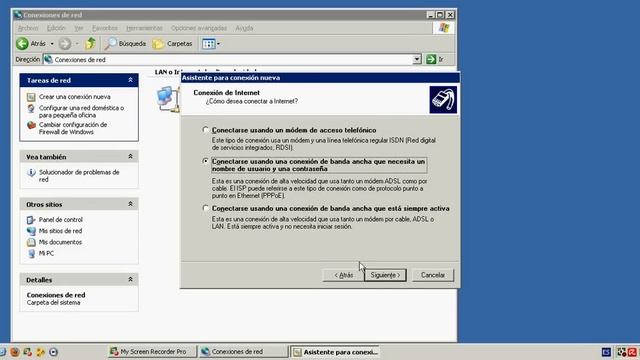The width and height of the screenshot is (640, 360).
Task: Click the Mis sitios de red icon
Action: click(x=31, y=231)
